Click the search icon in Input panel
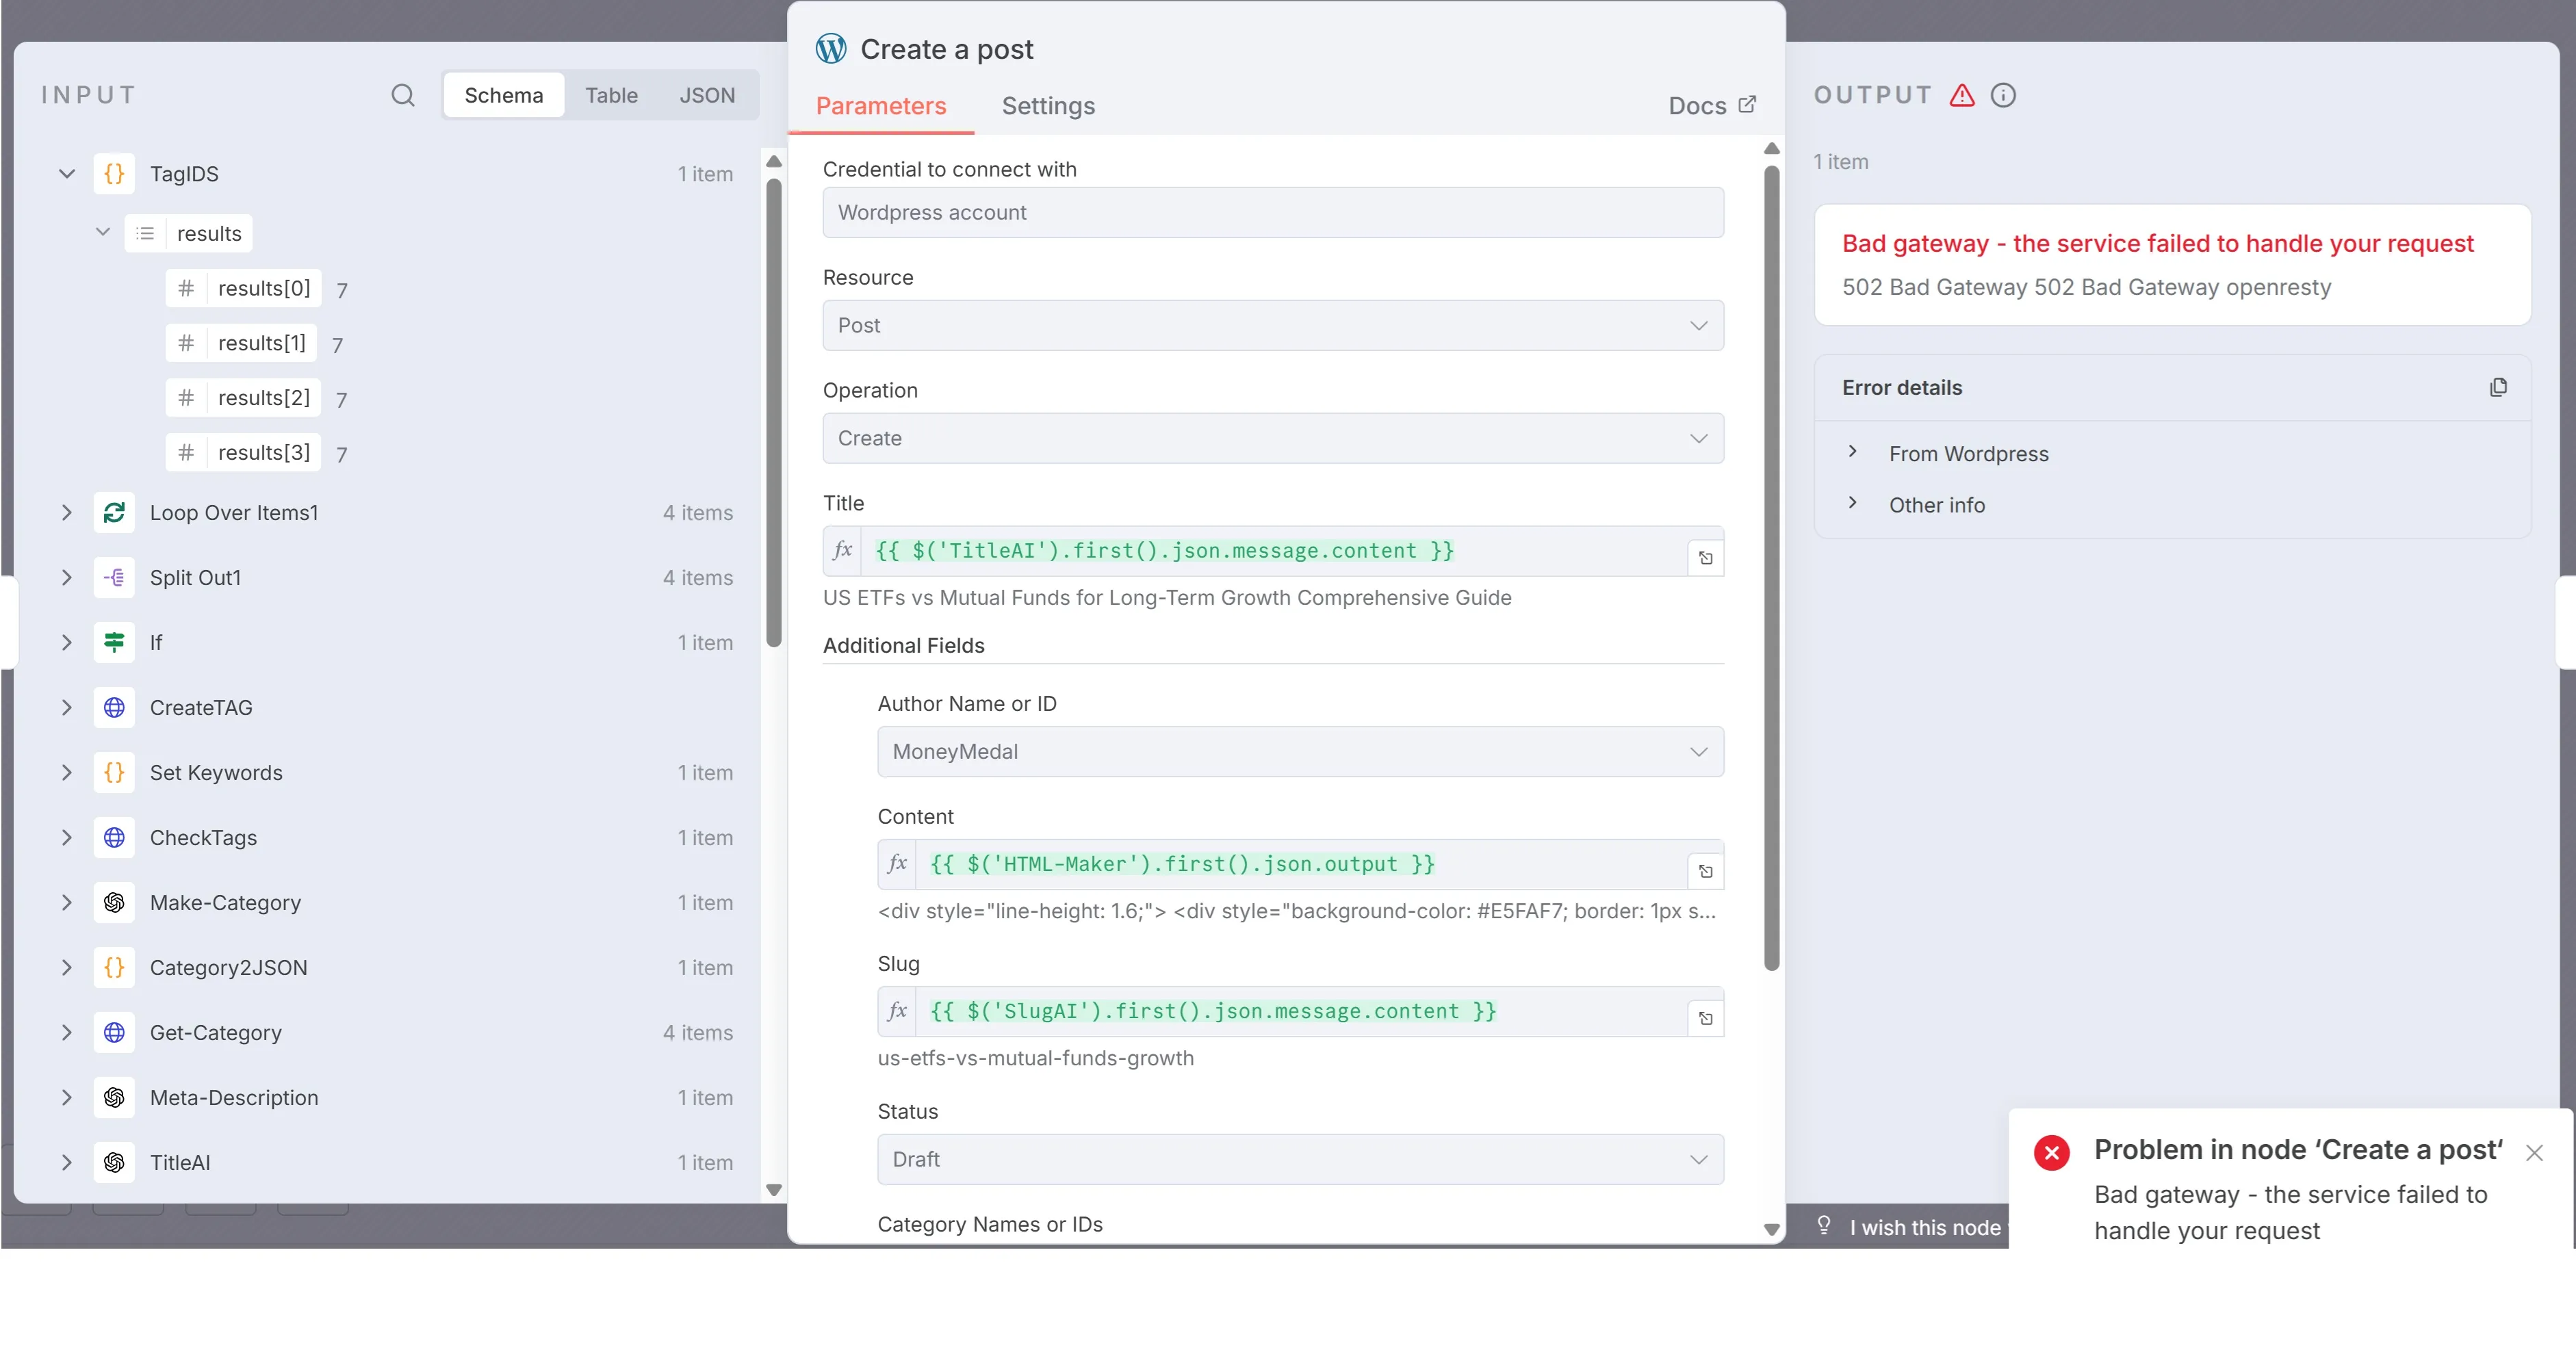 [402, 95]
